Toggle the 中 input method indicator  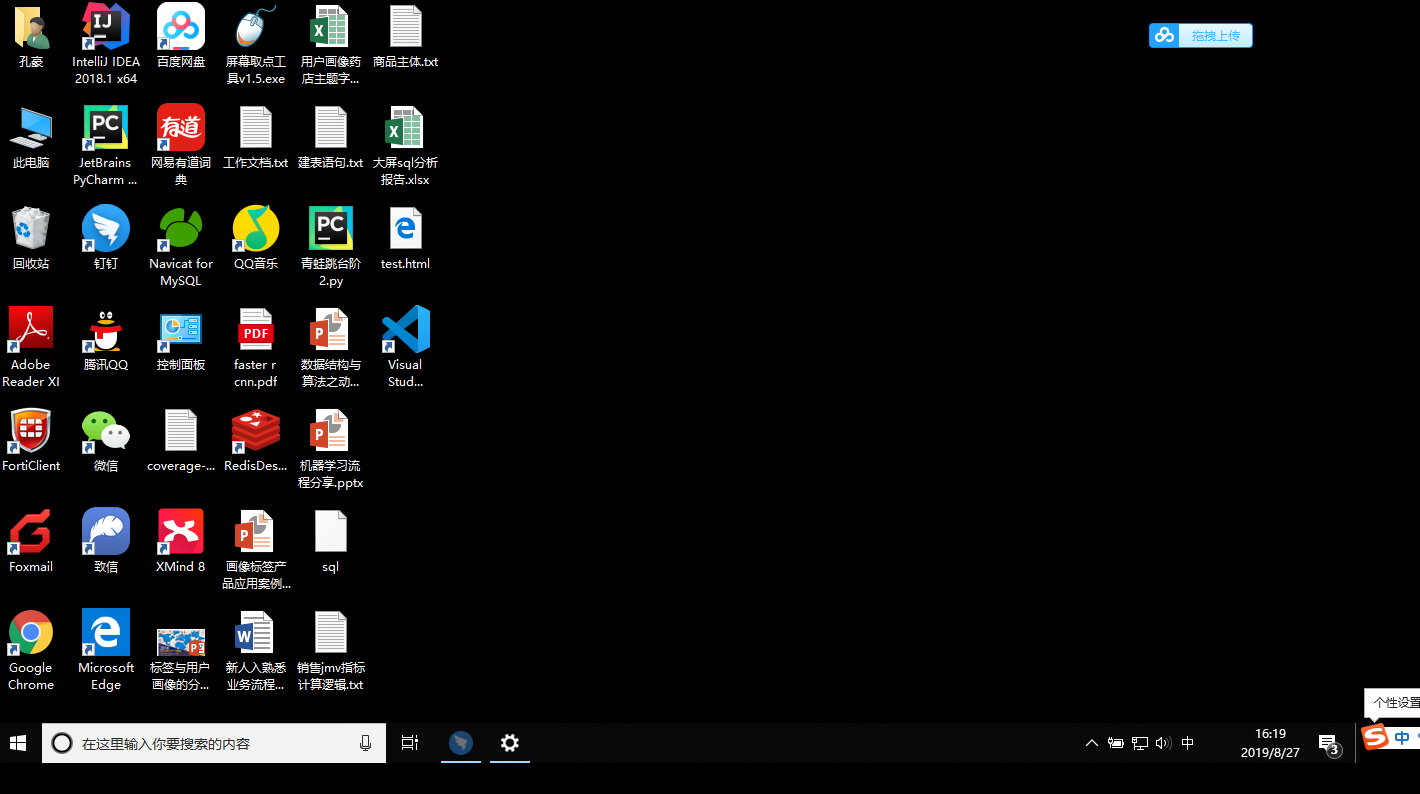tap(1188, 743)
